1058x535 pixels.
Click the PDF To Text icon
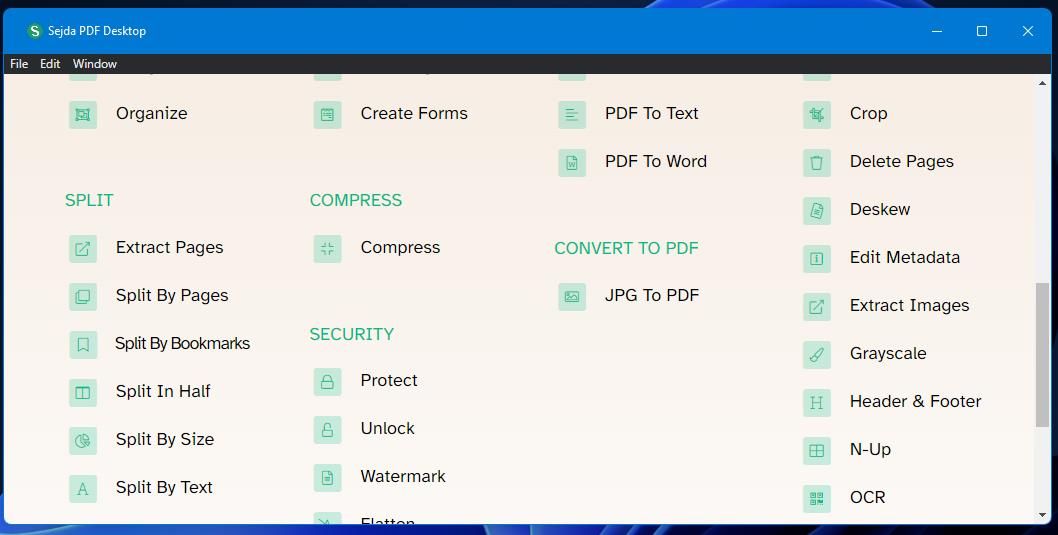point(572,115)
